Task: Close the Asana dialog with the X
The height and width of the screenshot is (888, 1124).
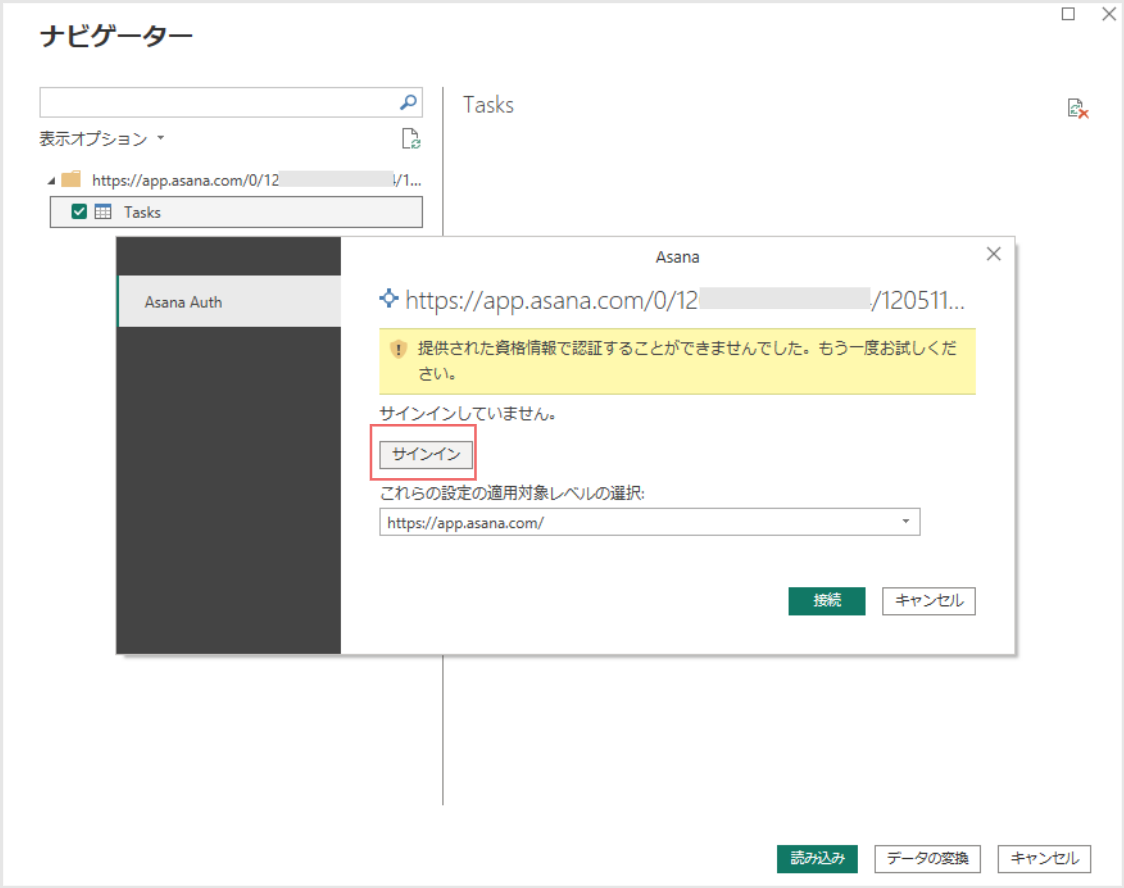Action: (x=994, y=254)
